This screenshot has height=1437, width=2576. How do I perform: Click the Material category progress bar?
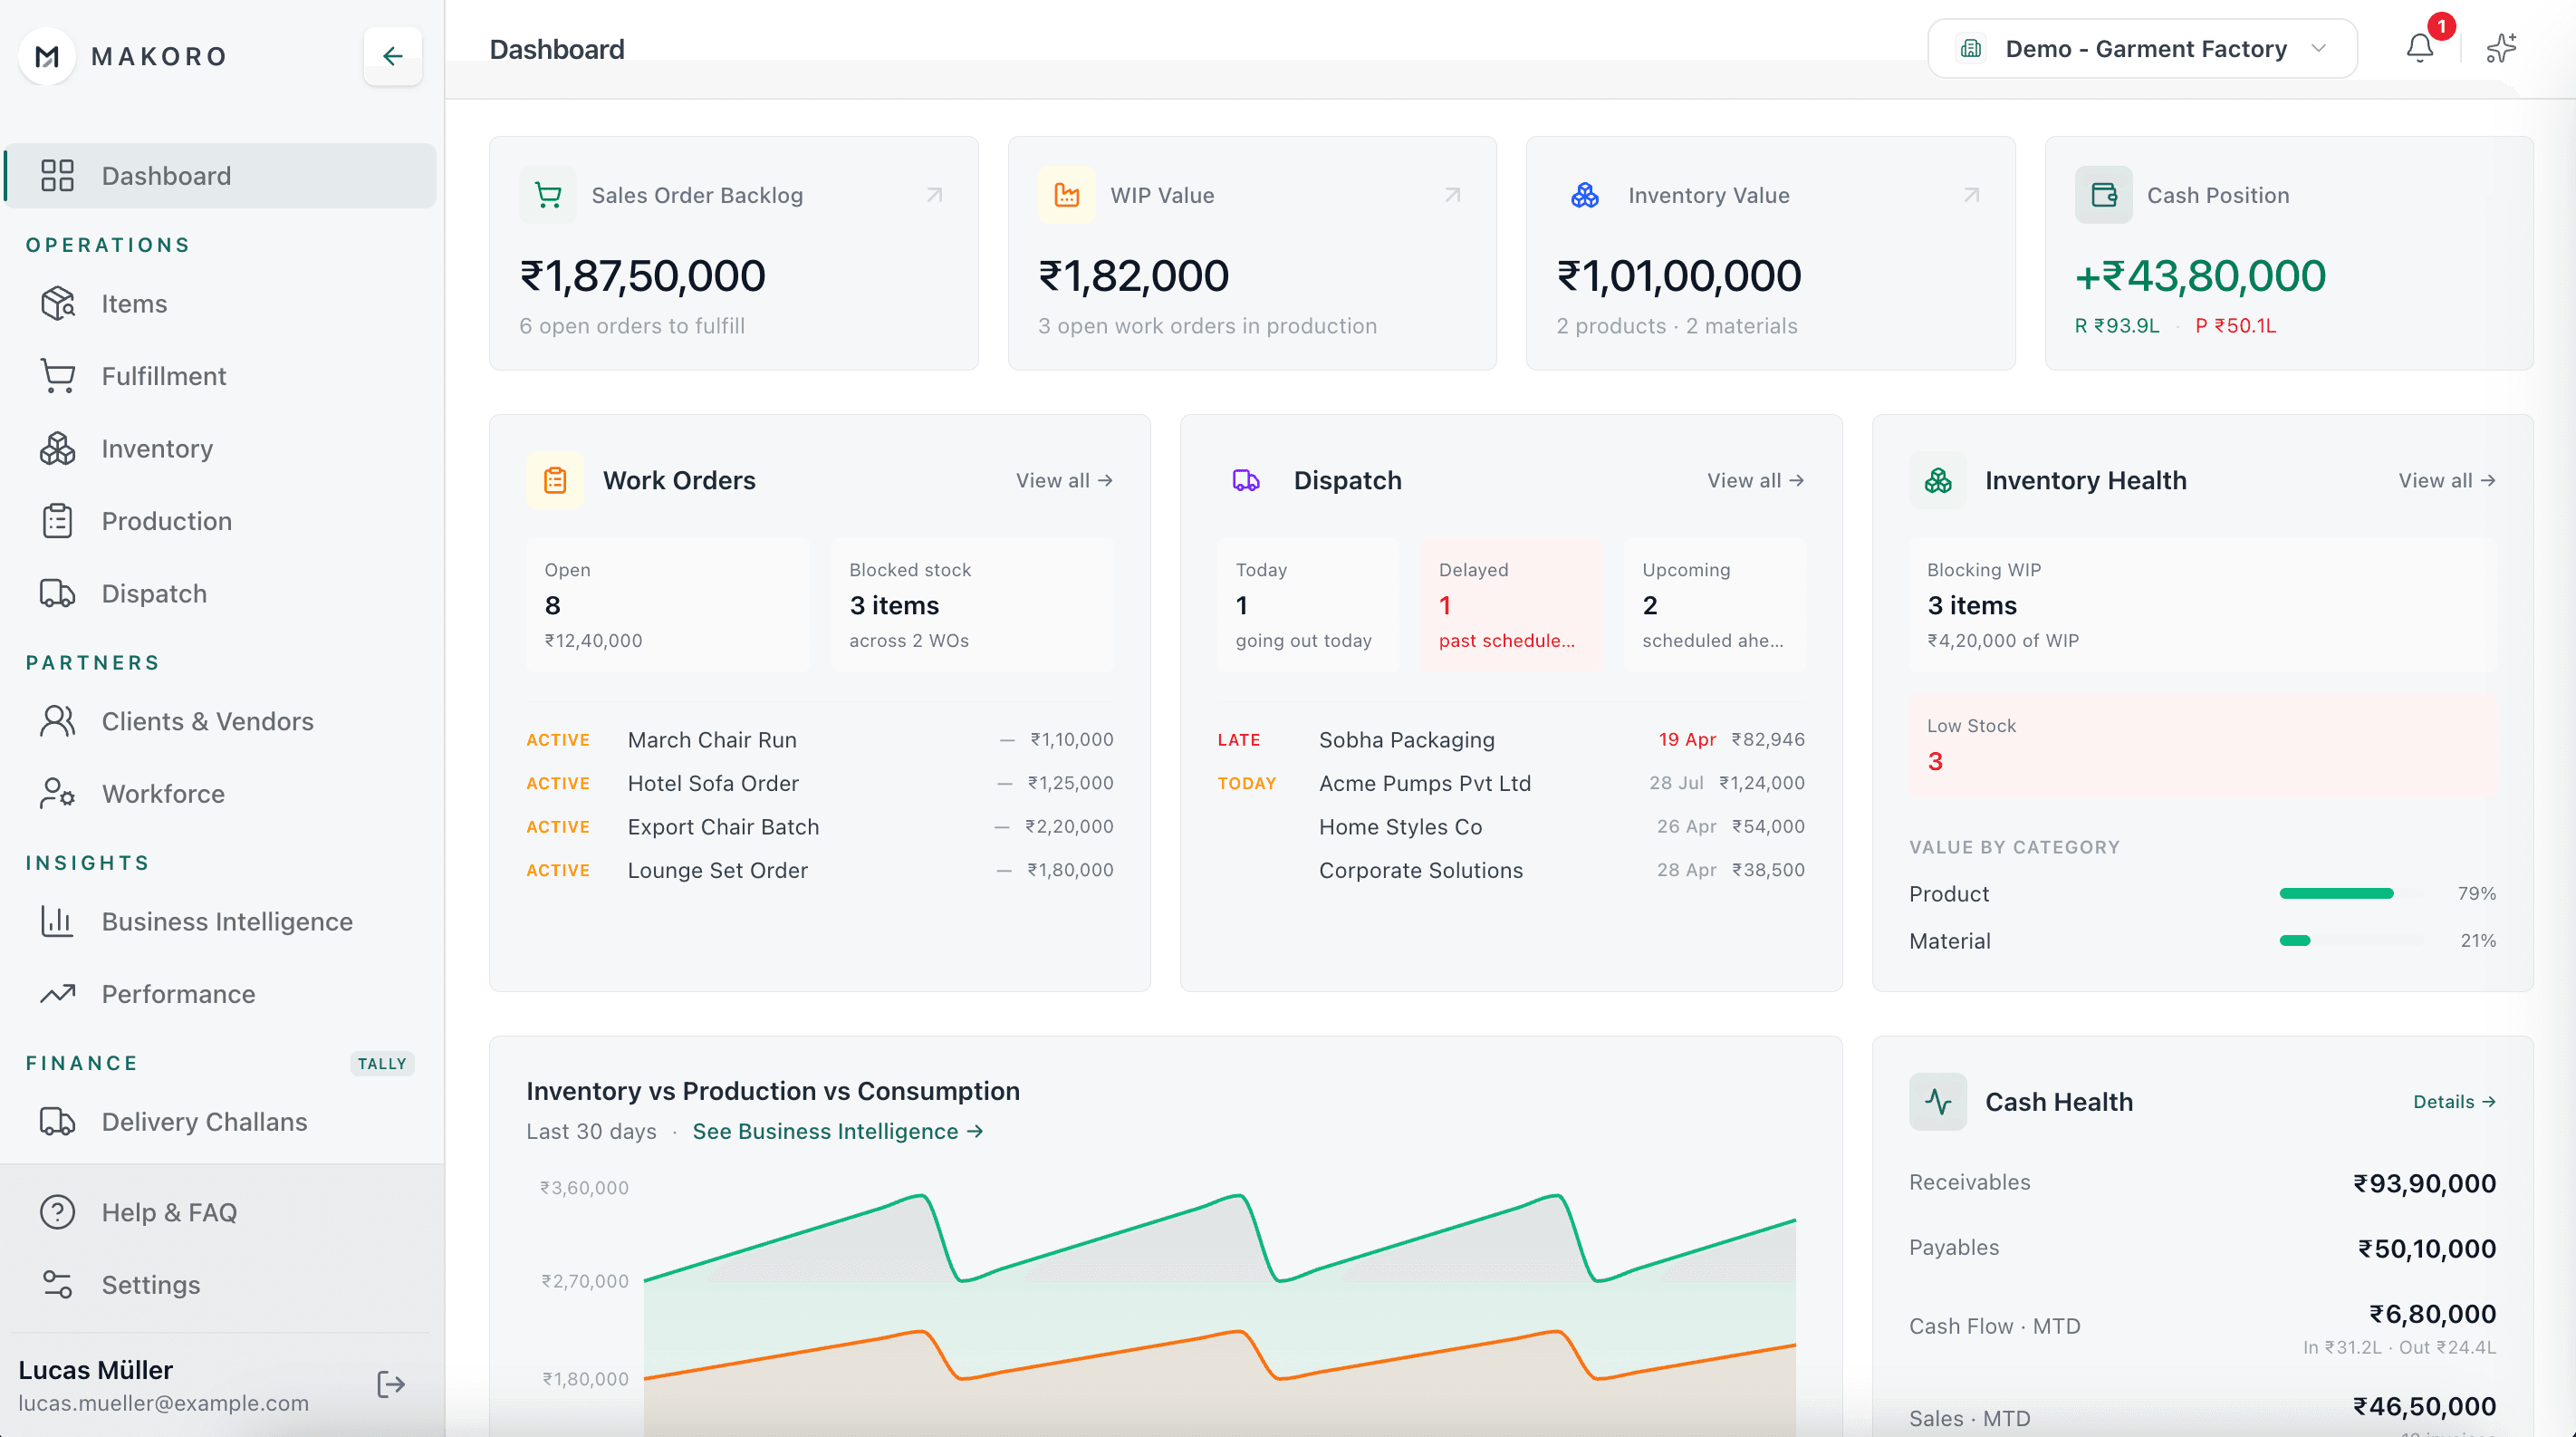2350,940
